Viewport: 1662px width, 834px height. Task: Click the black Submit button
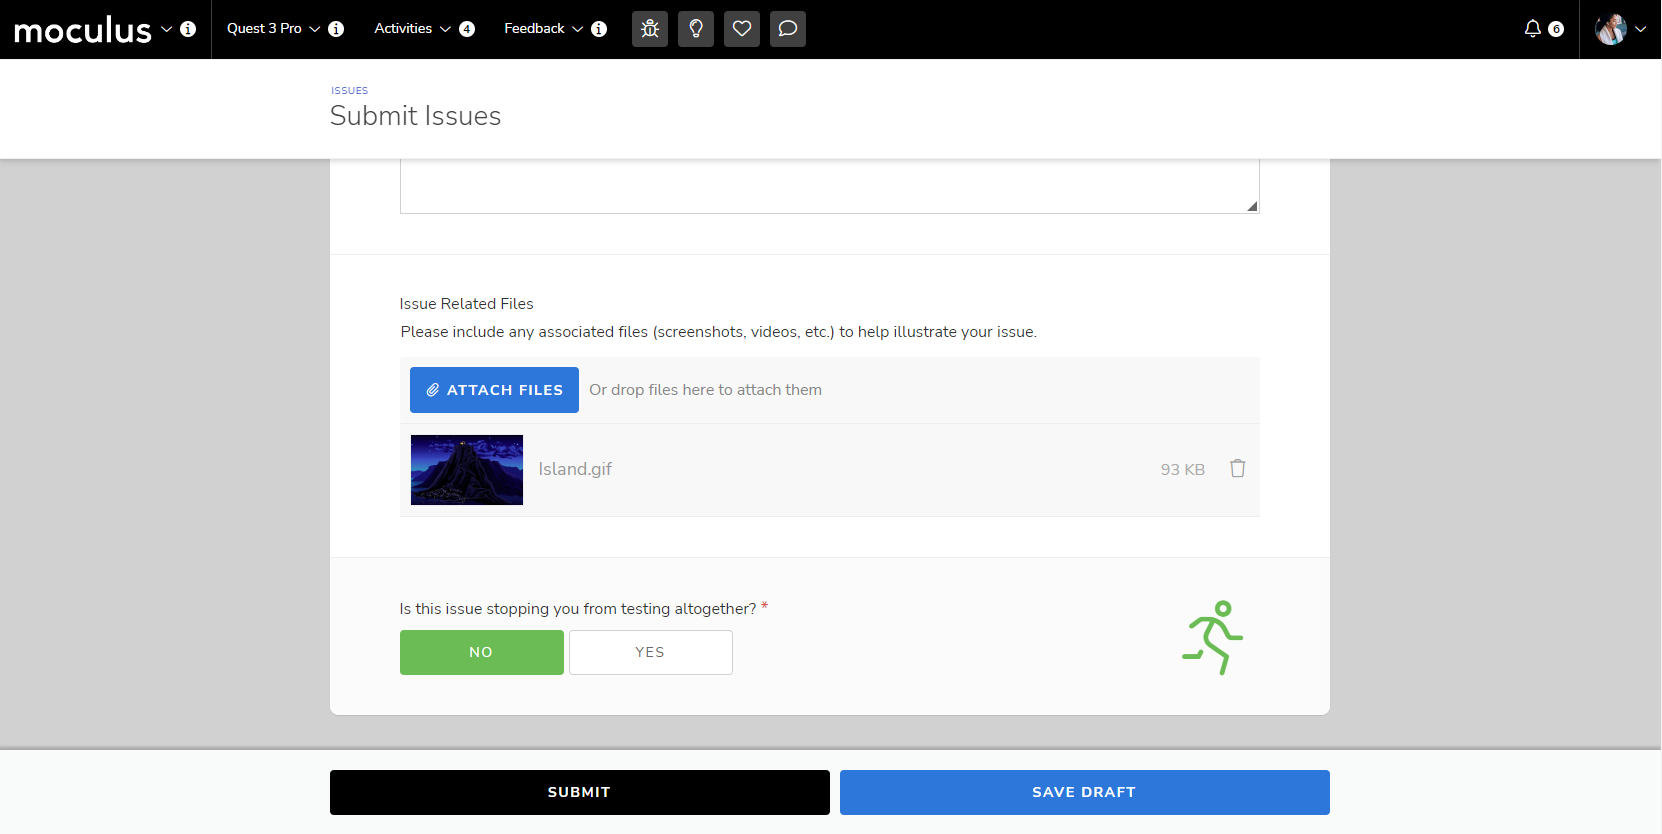pyautogui.click(x=579, y=792)
